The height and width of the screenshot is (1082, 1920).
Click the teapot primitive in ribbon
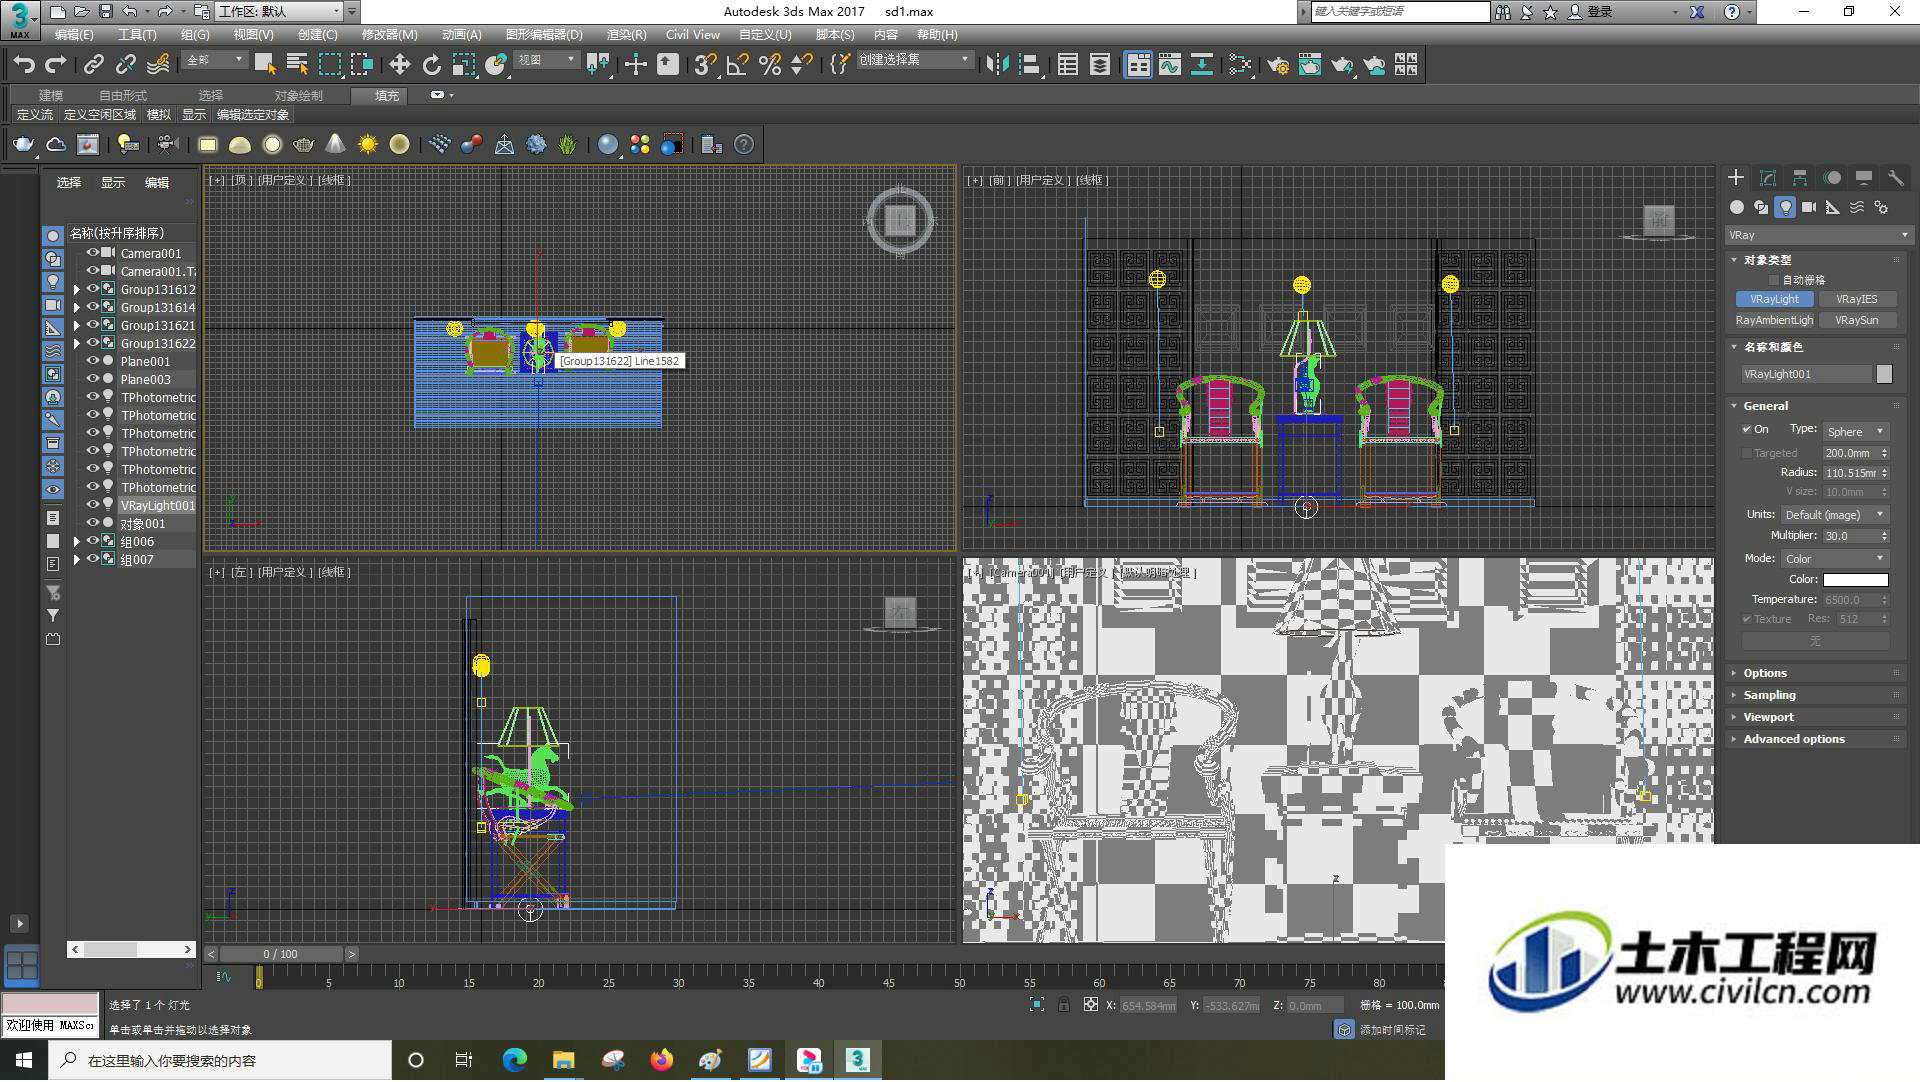303,145
